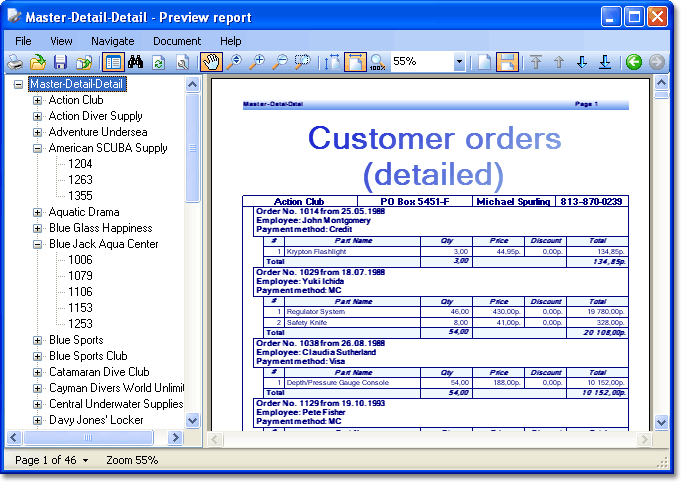Select the Blue Sports Club item

(x=88, y=356)
